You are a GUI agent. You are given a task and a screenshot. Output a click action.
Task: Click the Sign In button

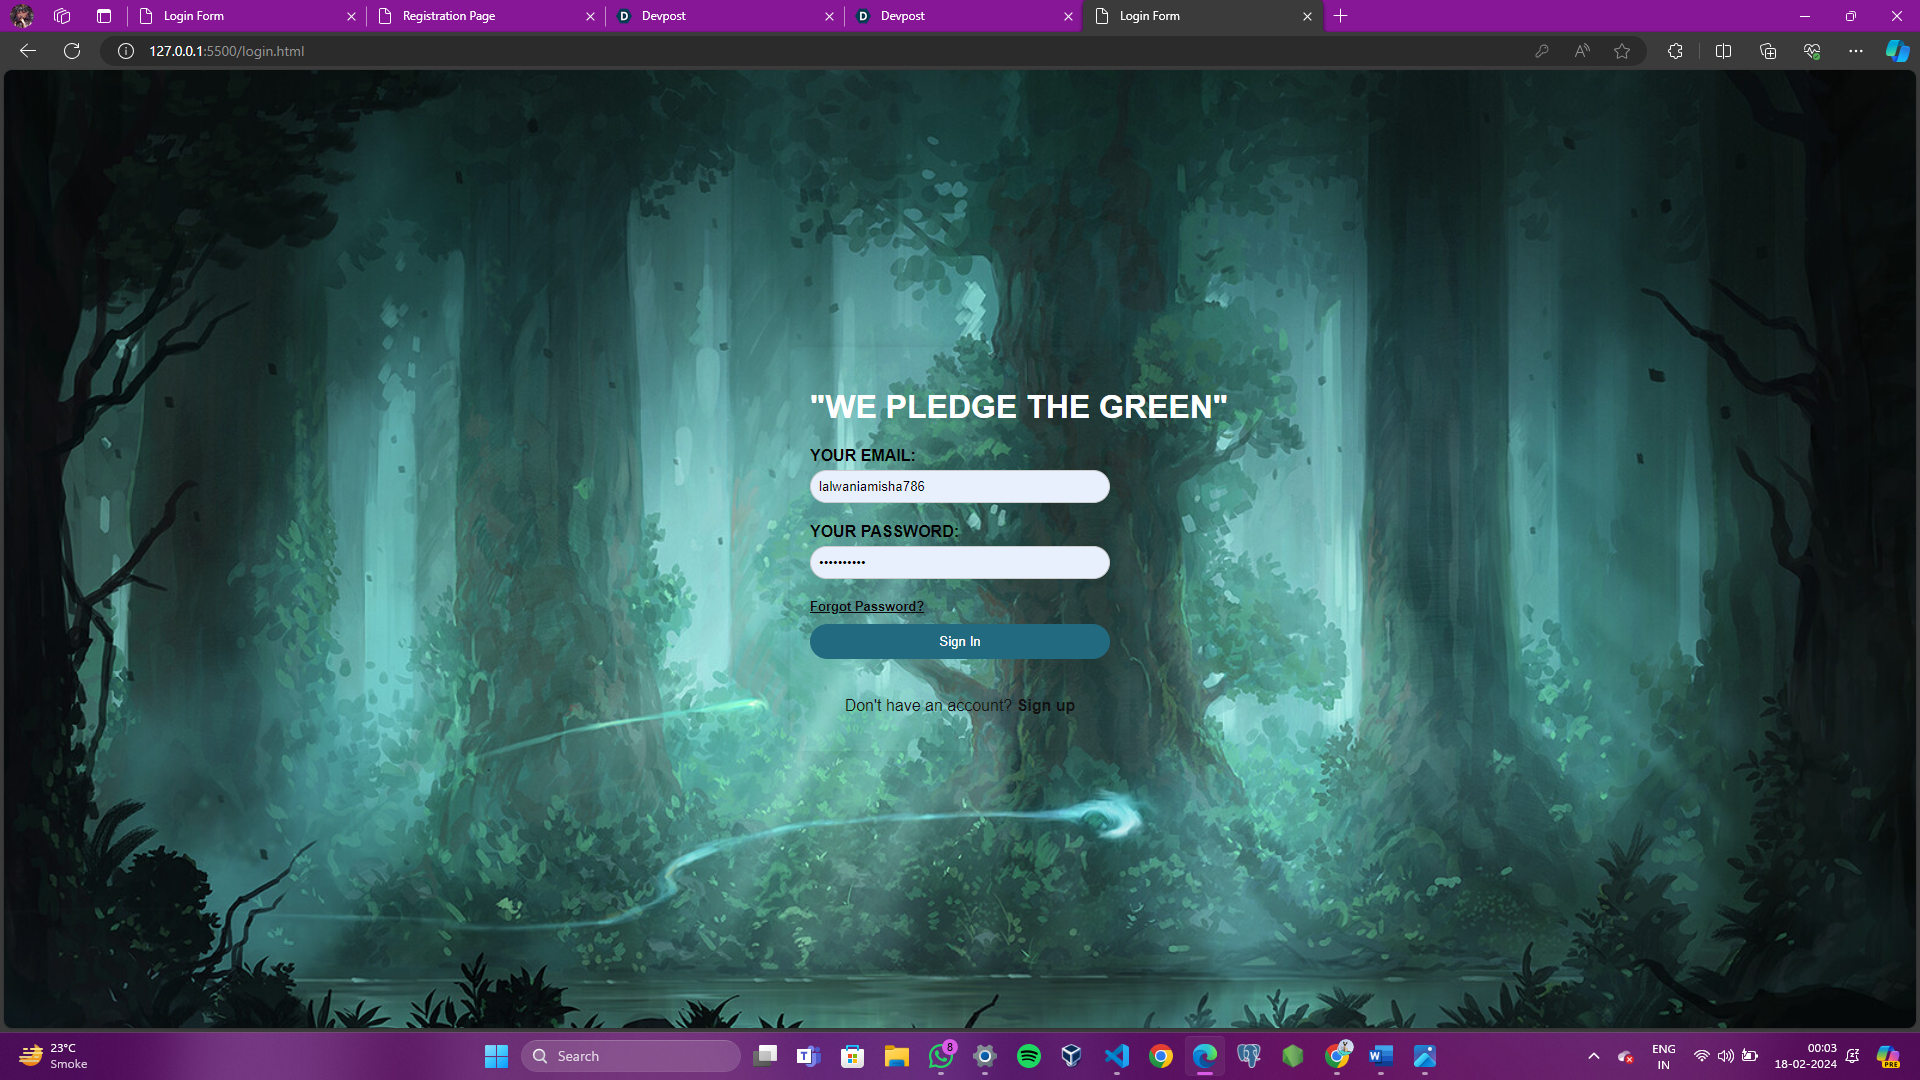959,642
